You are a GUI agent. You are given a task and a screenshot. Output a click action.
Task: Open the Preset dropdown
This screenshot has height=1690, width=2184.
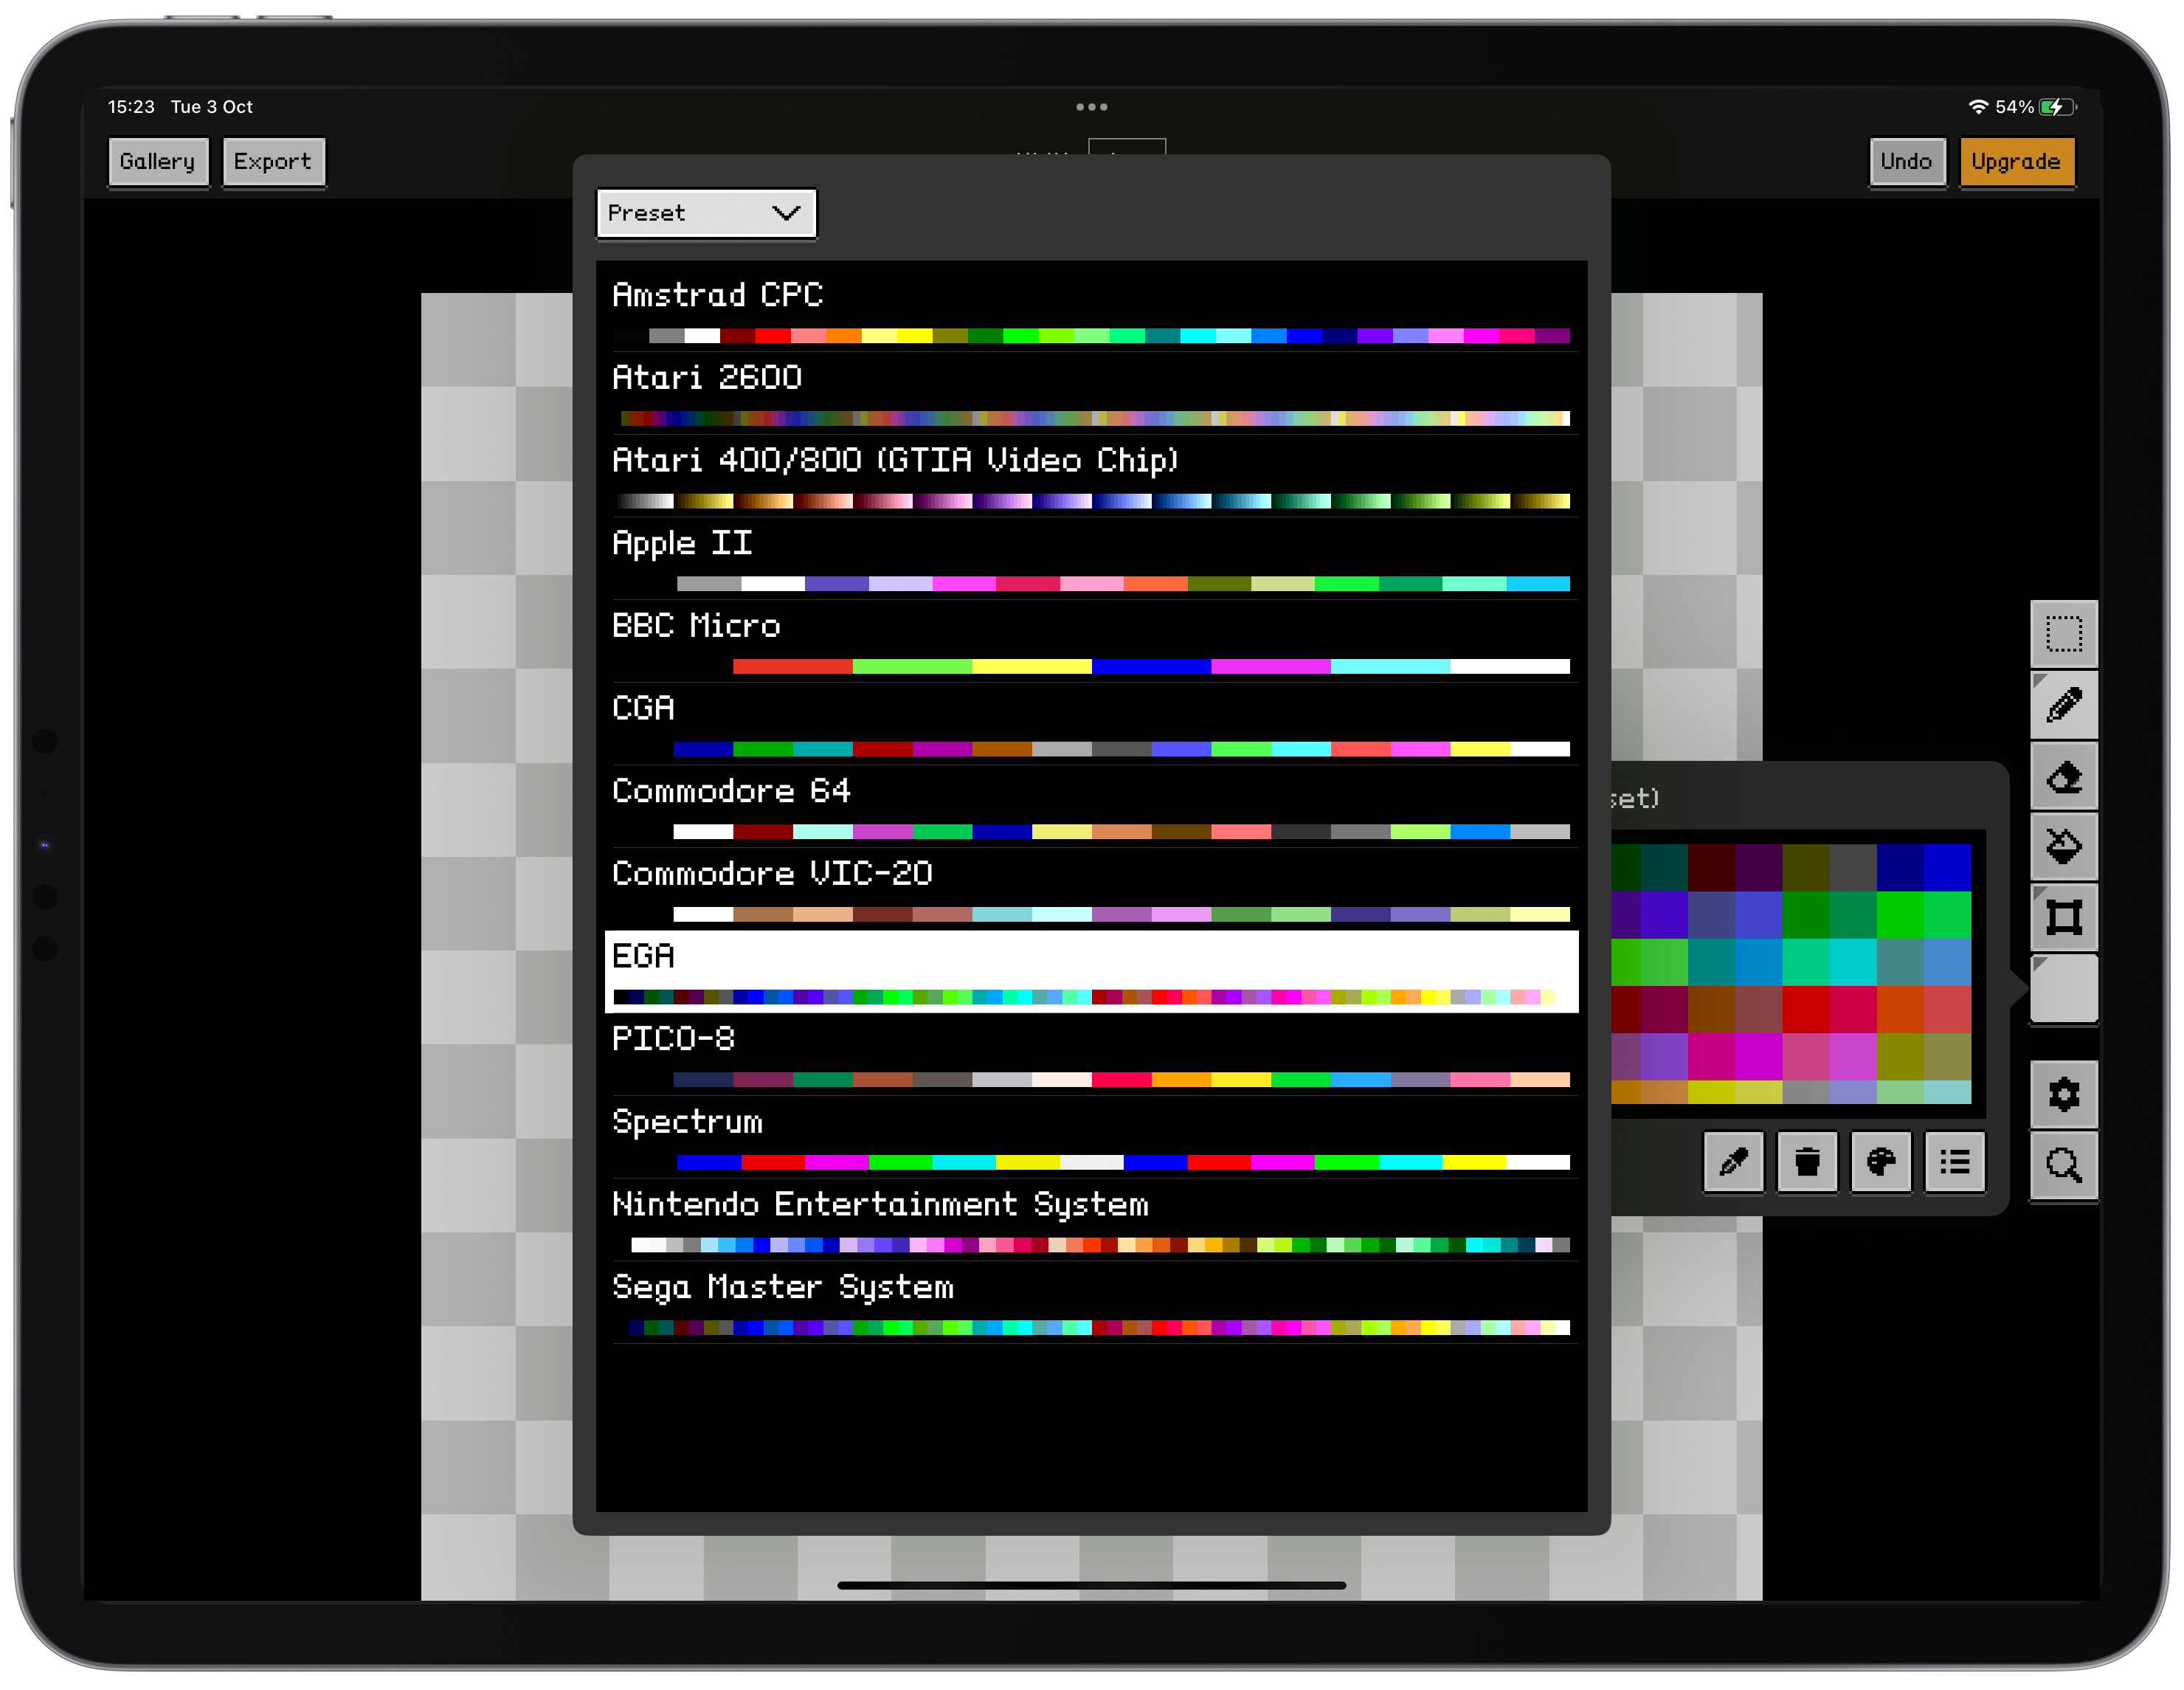(x=706, y=213)
